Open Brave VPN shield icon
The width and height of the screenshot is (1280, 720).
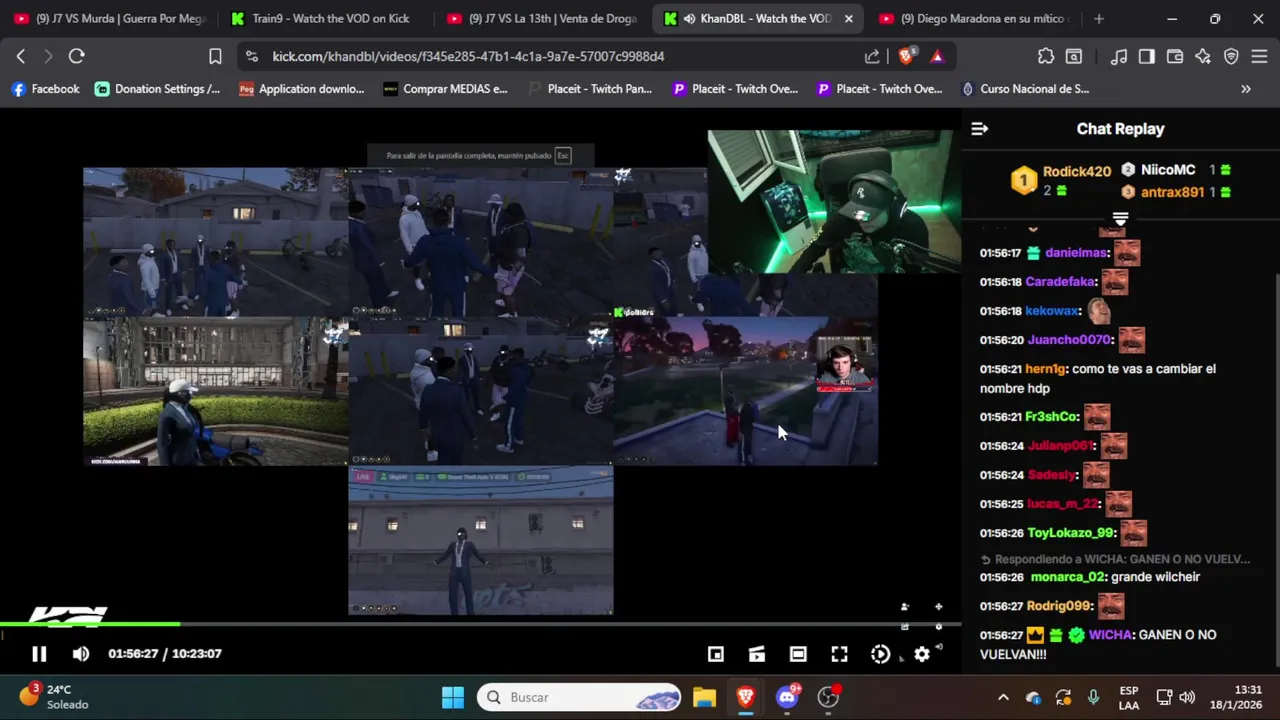click(x=1231, y=56)
